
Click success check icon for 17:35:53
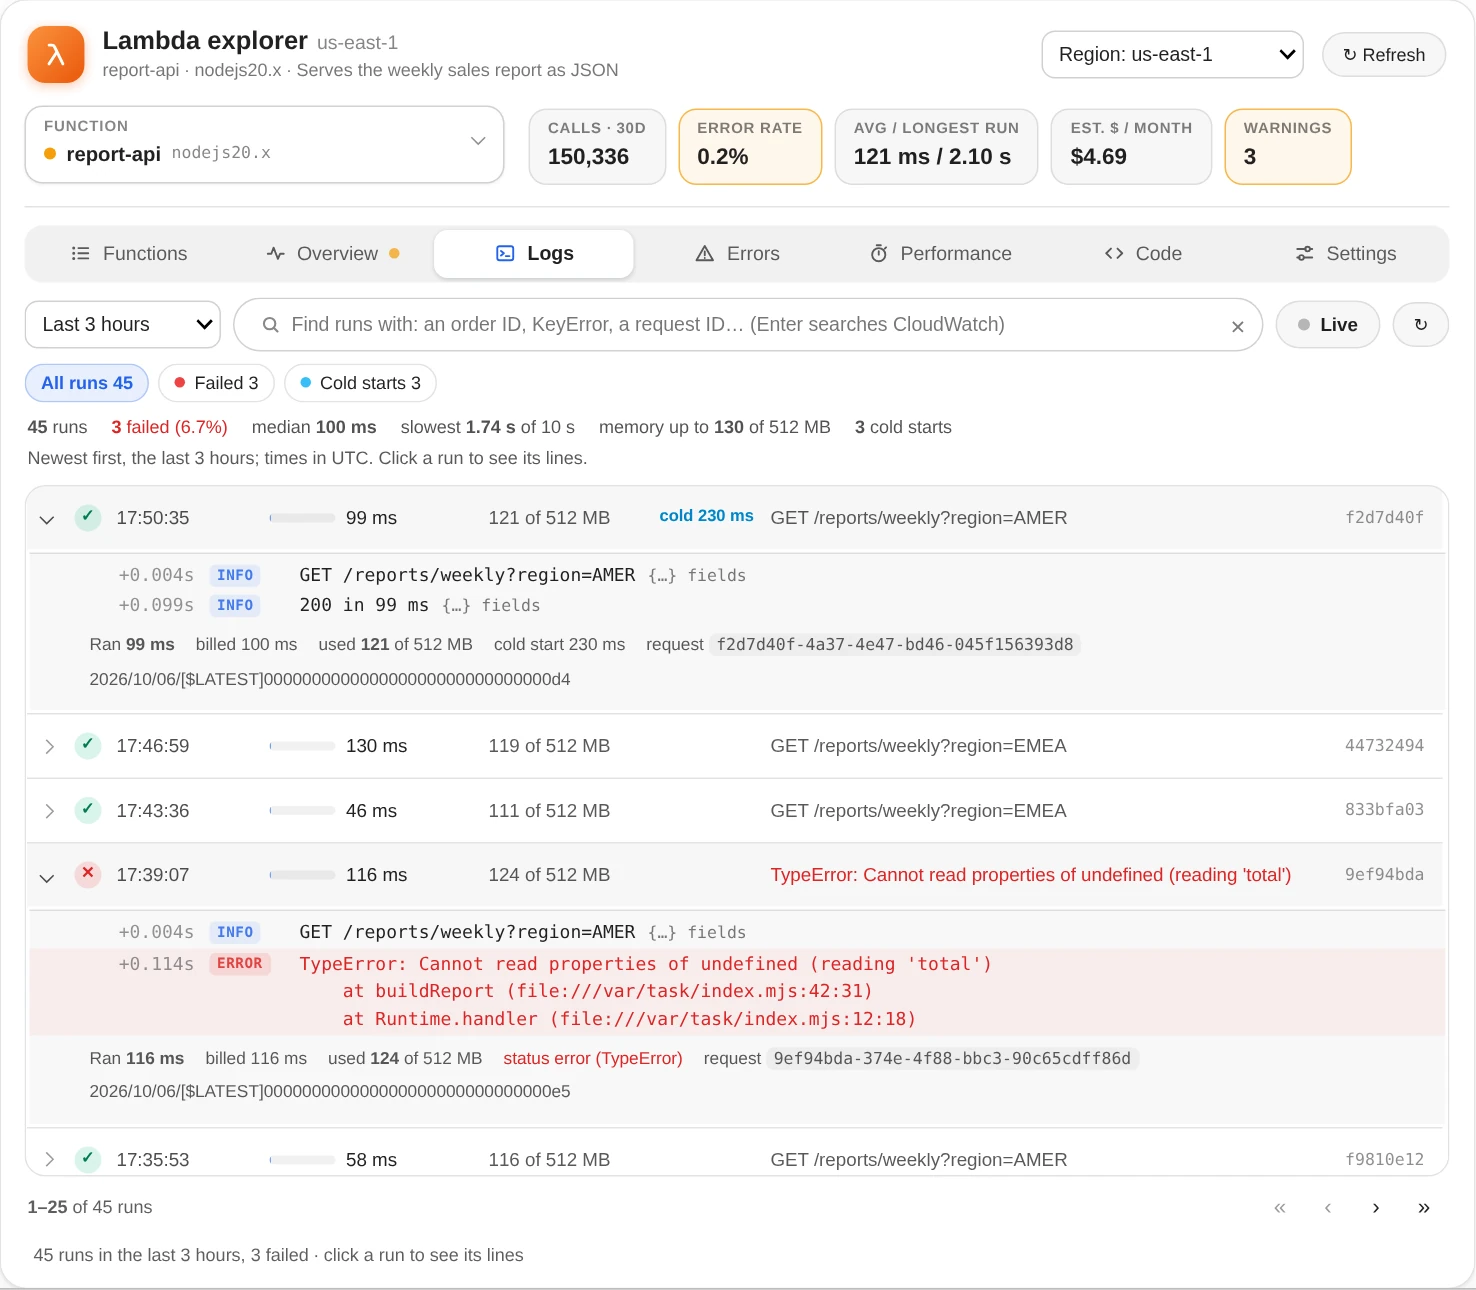[x=88, y=1159]
